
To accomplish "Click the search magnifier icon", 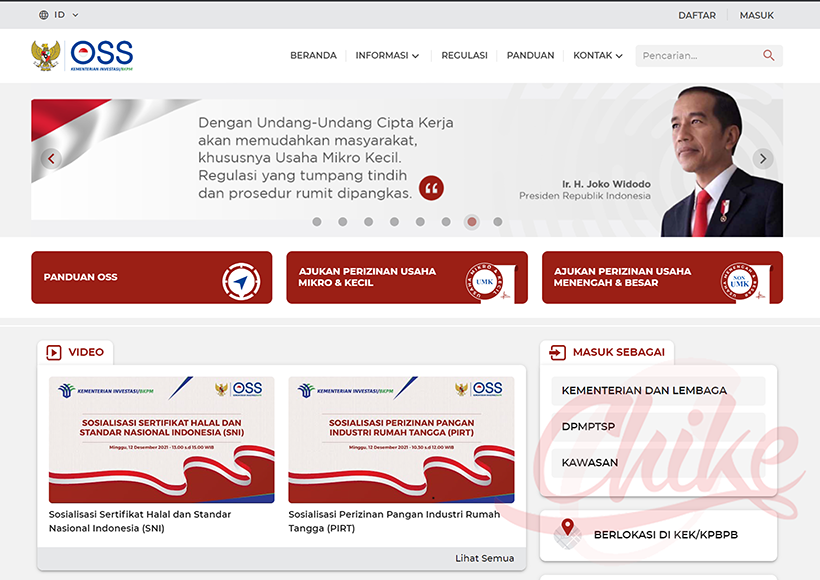I will point(768,55).
